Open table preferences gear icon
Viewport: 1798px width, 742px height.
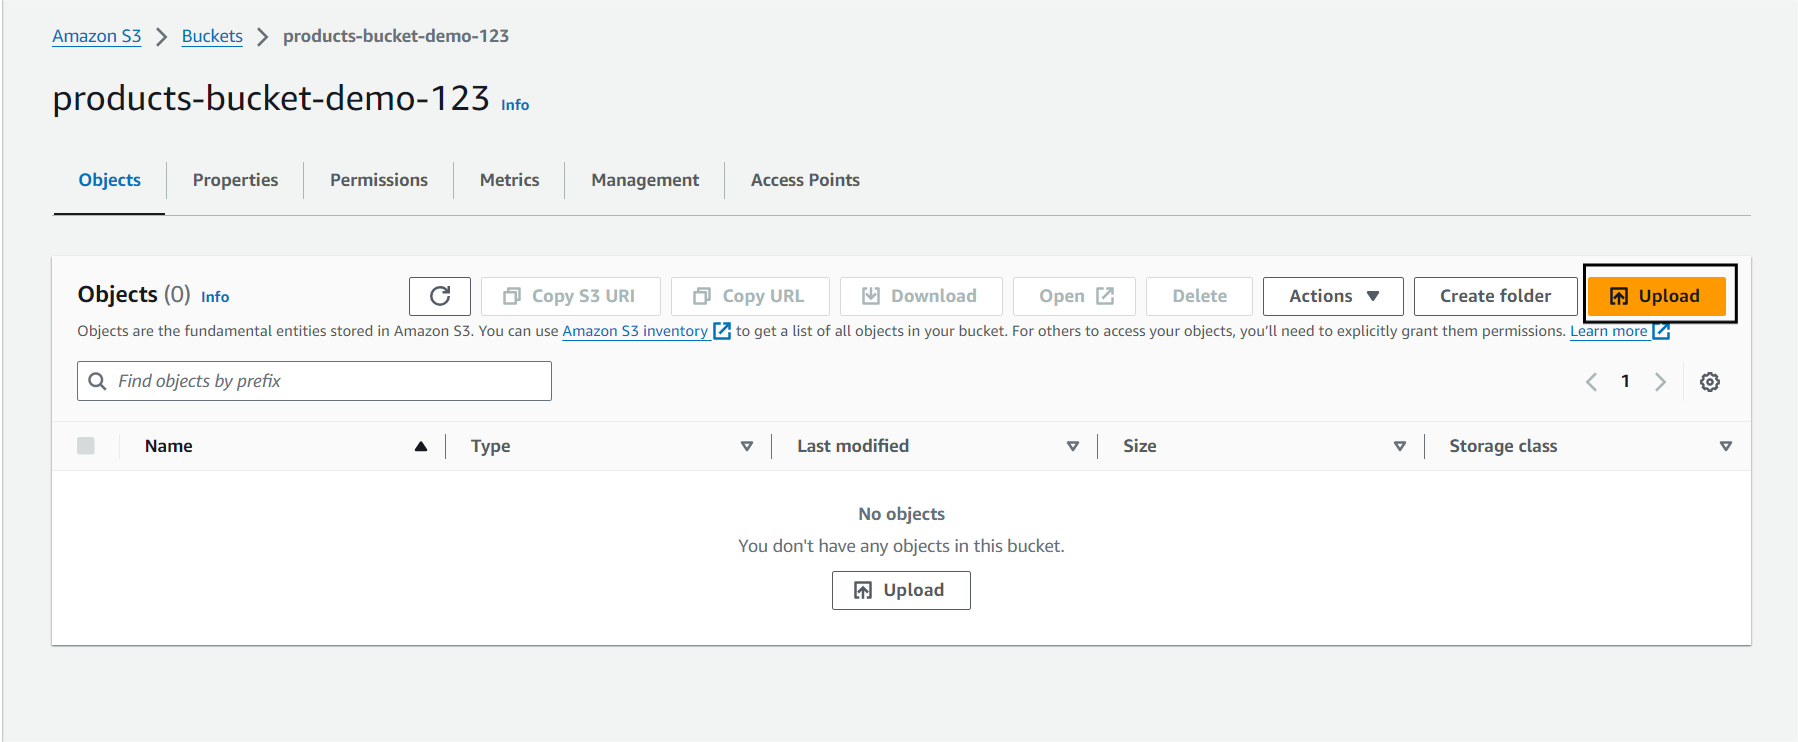pos(1710,382)
